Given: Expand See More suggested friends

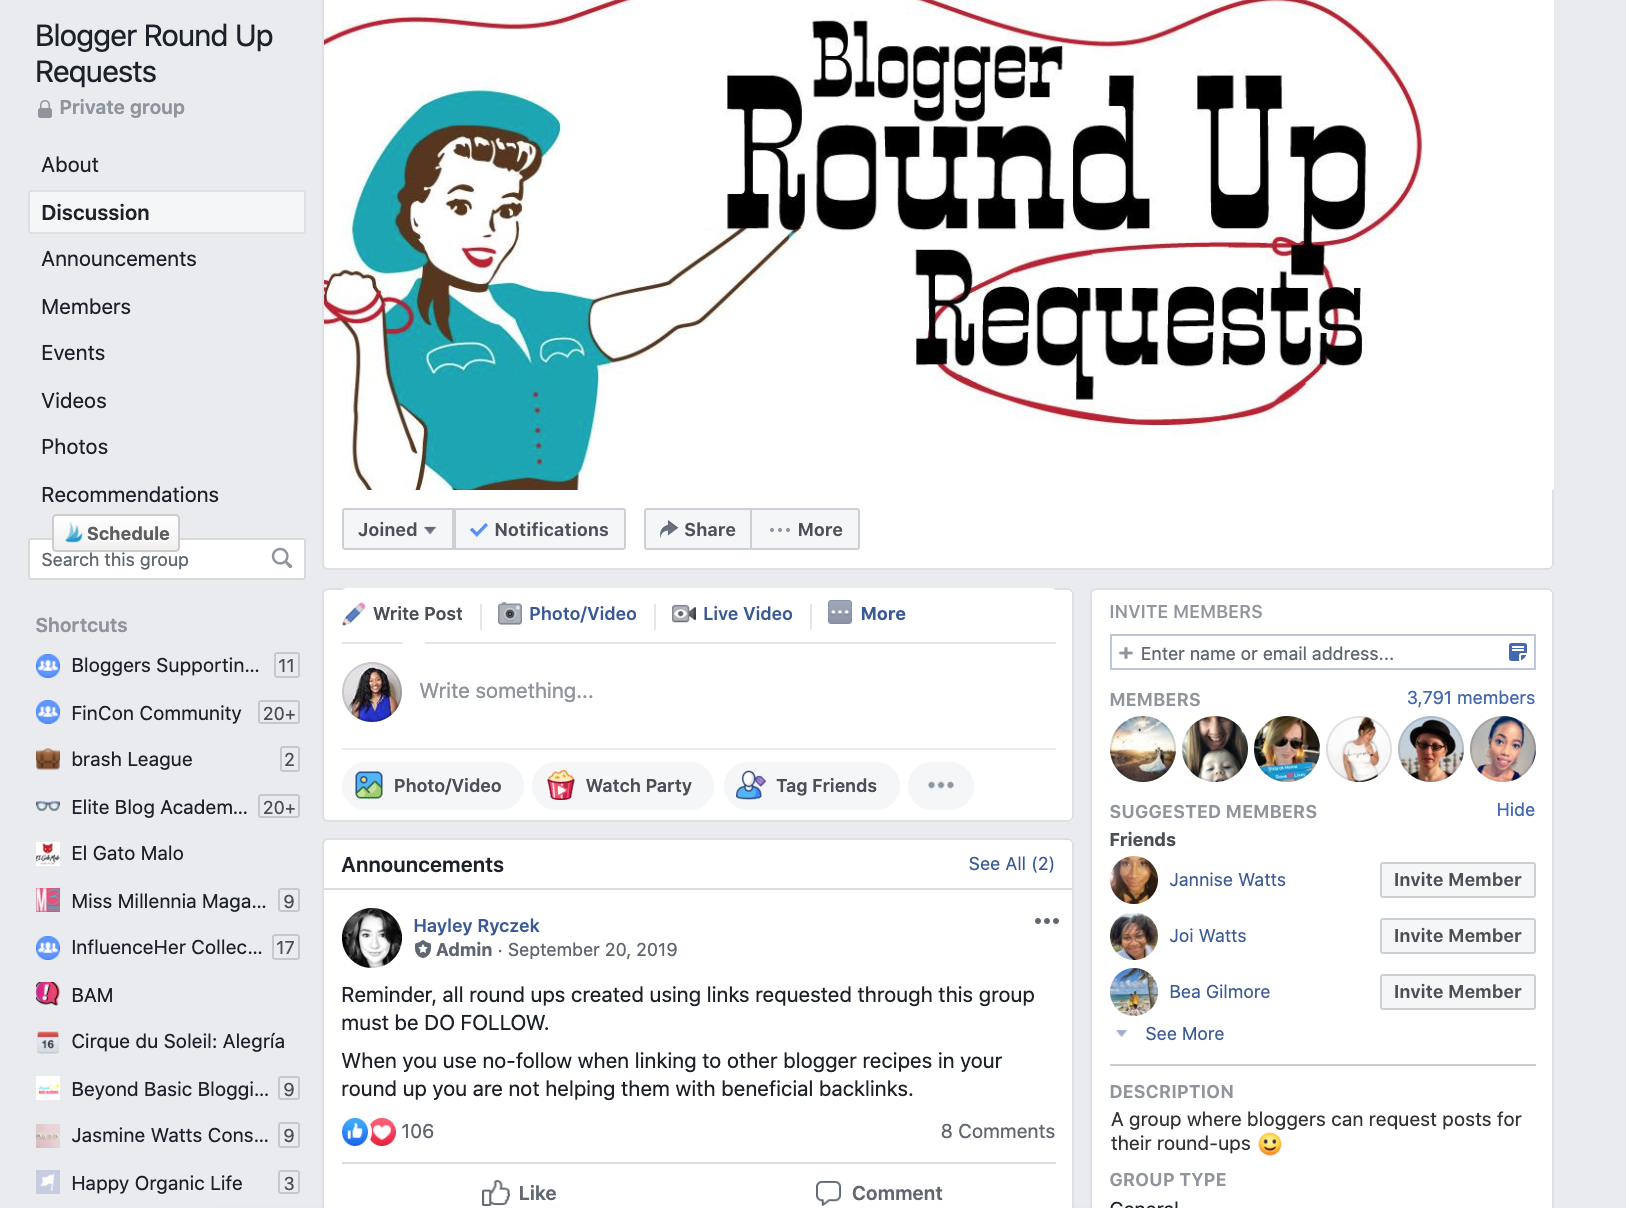Looking at the screenshot, I should 1184,1034.
